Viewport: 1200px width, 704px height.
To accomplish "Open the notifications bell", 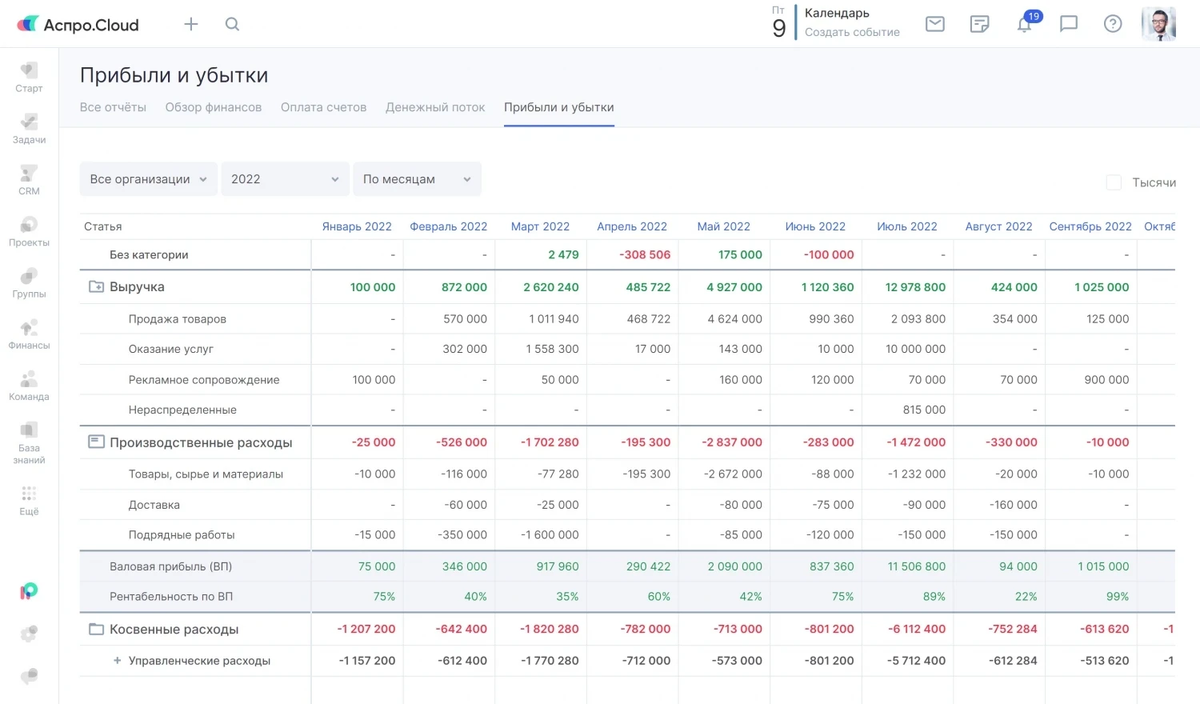I will tap(1024, 24).
